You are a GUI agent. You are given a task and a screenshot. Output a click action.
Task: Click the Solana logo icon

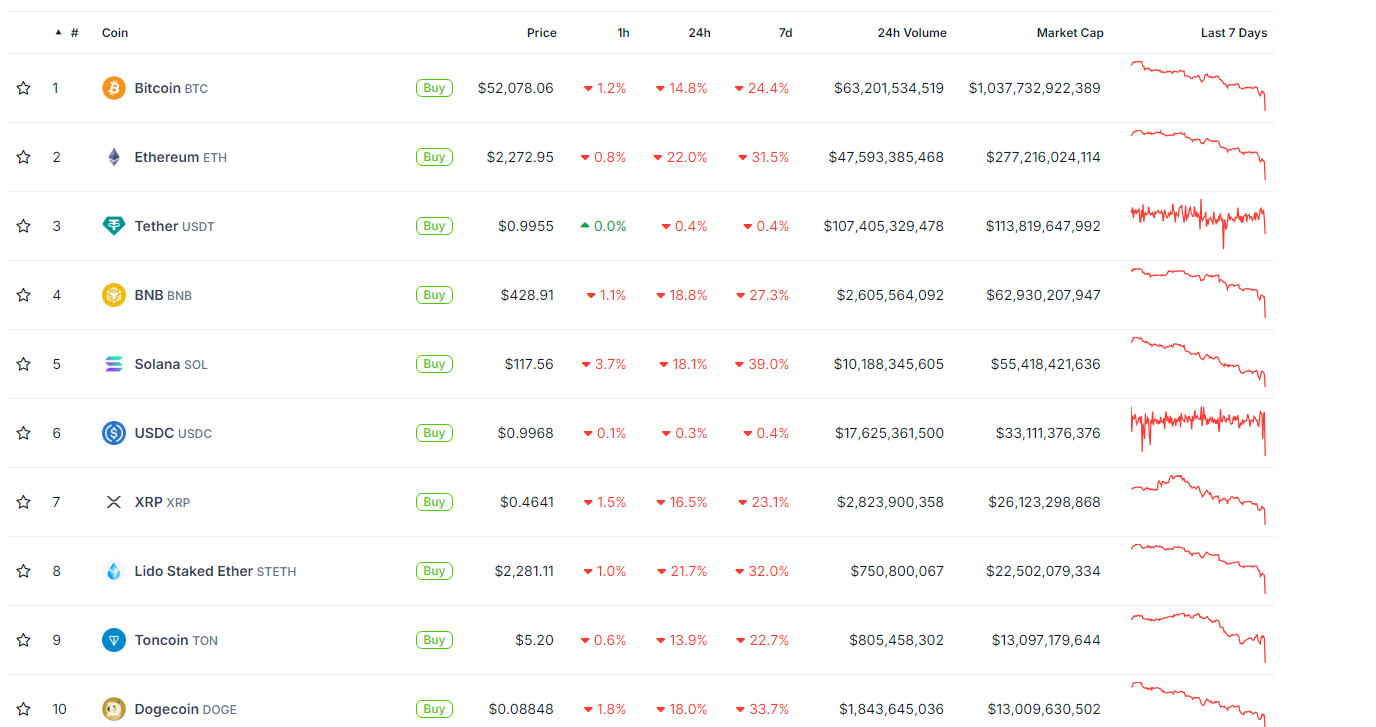[x=114, y=364]
